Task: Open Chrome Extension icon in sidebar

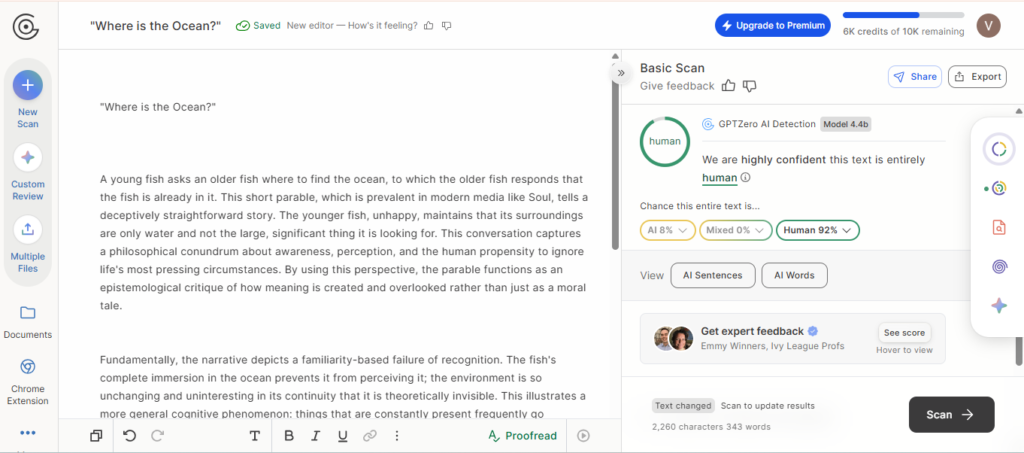Action: click(27, 367)
